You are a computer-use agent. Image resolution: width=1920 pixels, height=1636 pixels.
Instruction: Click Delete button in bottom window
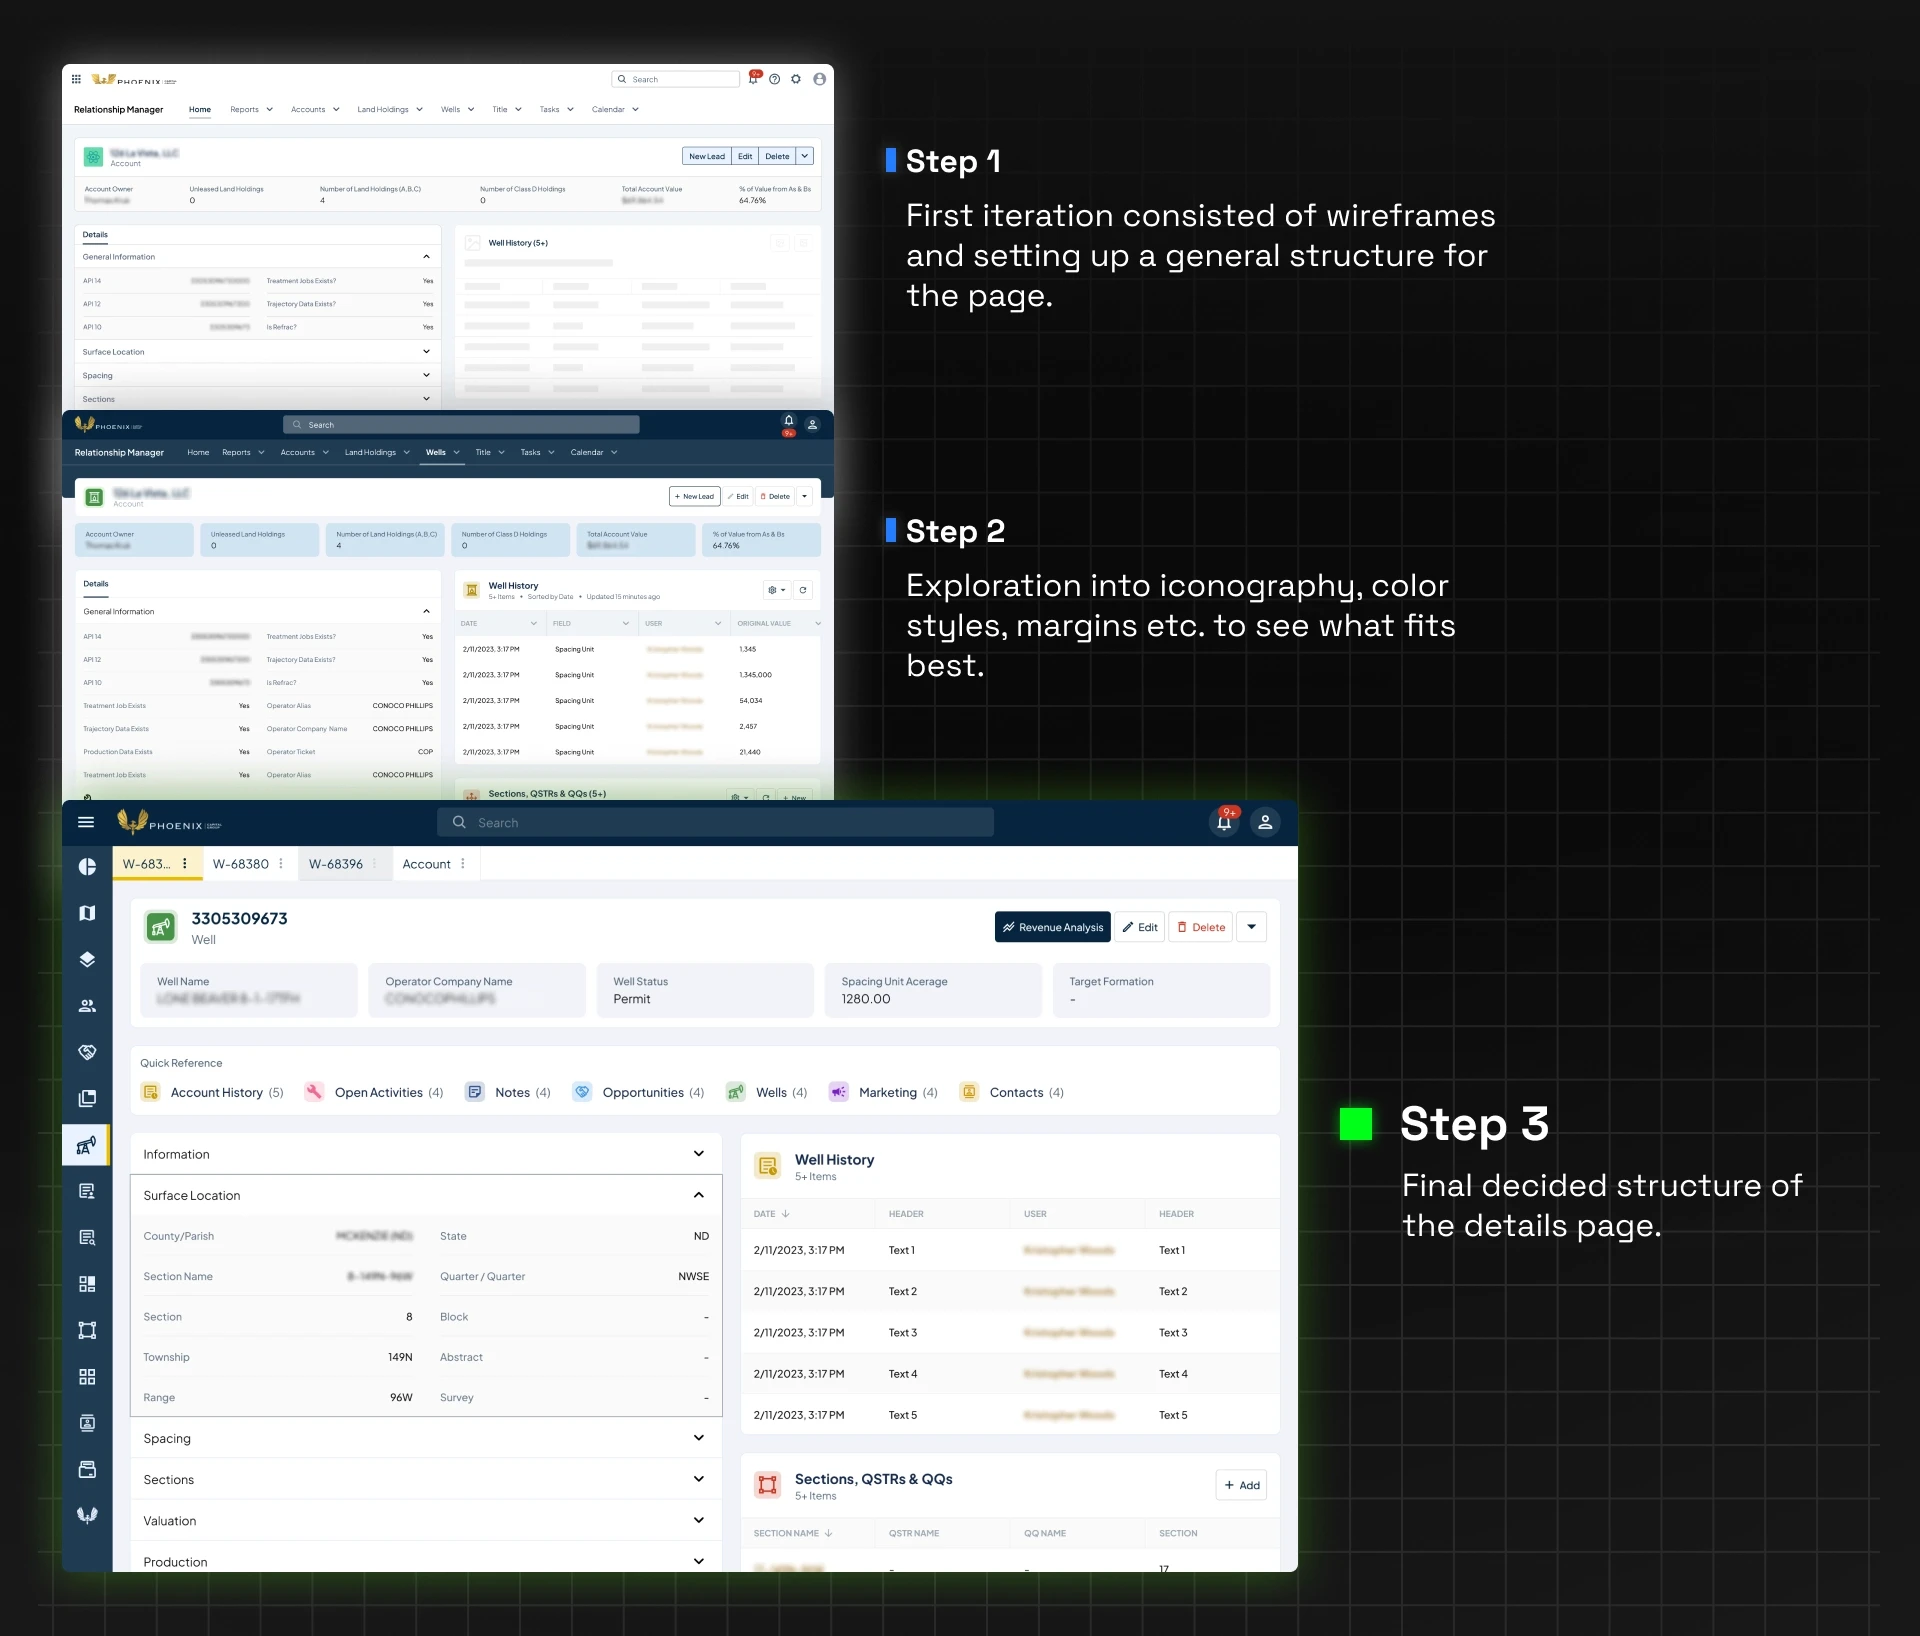pos(1200,927)
